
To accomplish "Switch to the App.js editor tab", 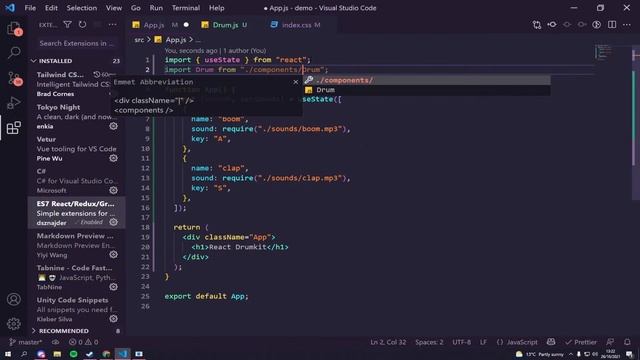I will tap(160, 25).
